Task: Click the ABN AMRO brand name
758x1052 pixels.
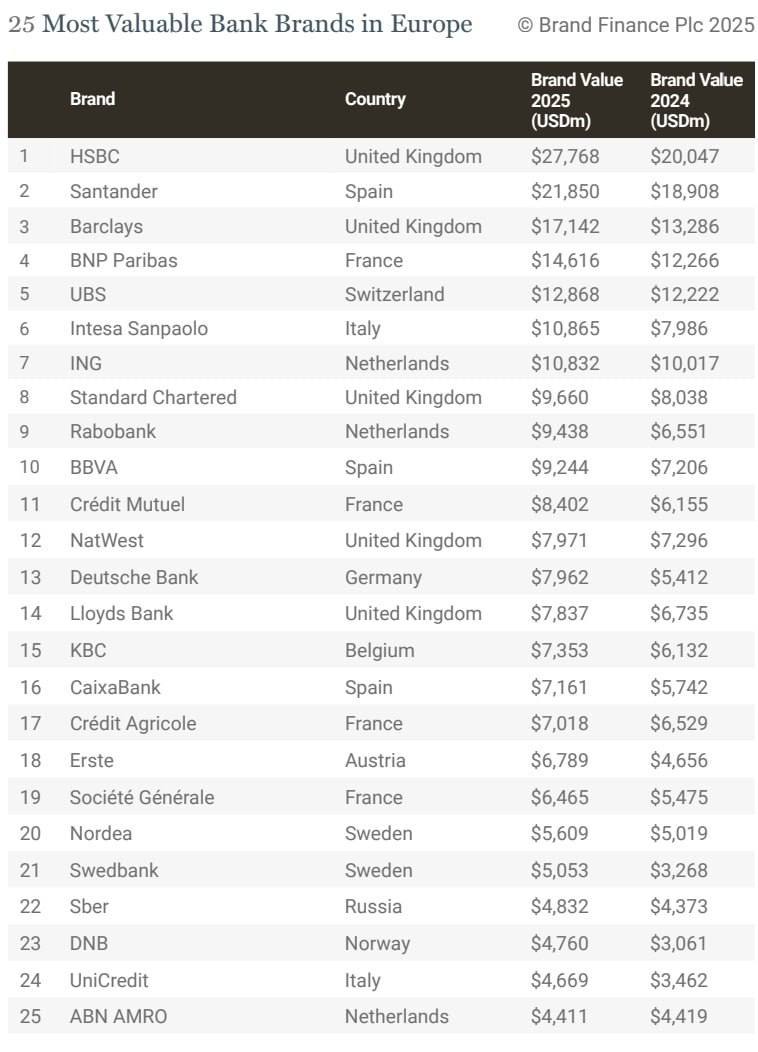Action: click(118, 1016)
